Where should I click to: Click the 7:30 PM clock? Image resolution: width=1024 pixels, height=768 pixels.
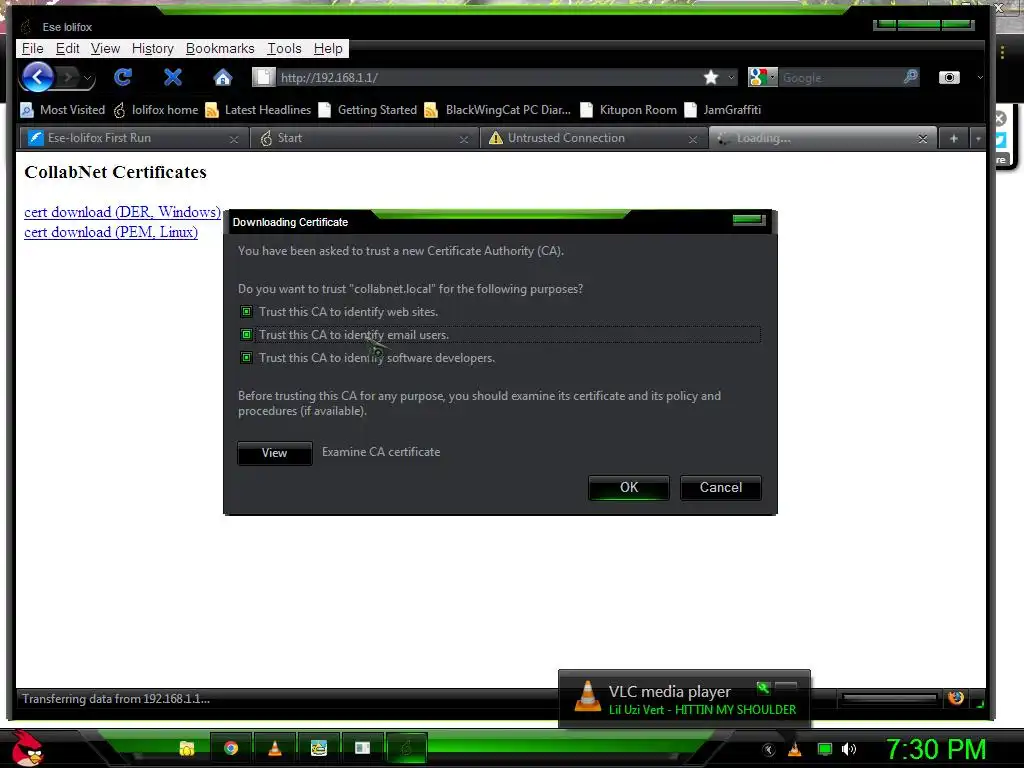click(935, 748)
